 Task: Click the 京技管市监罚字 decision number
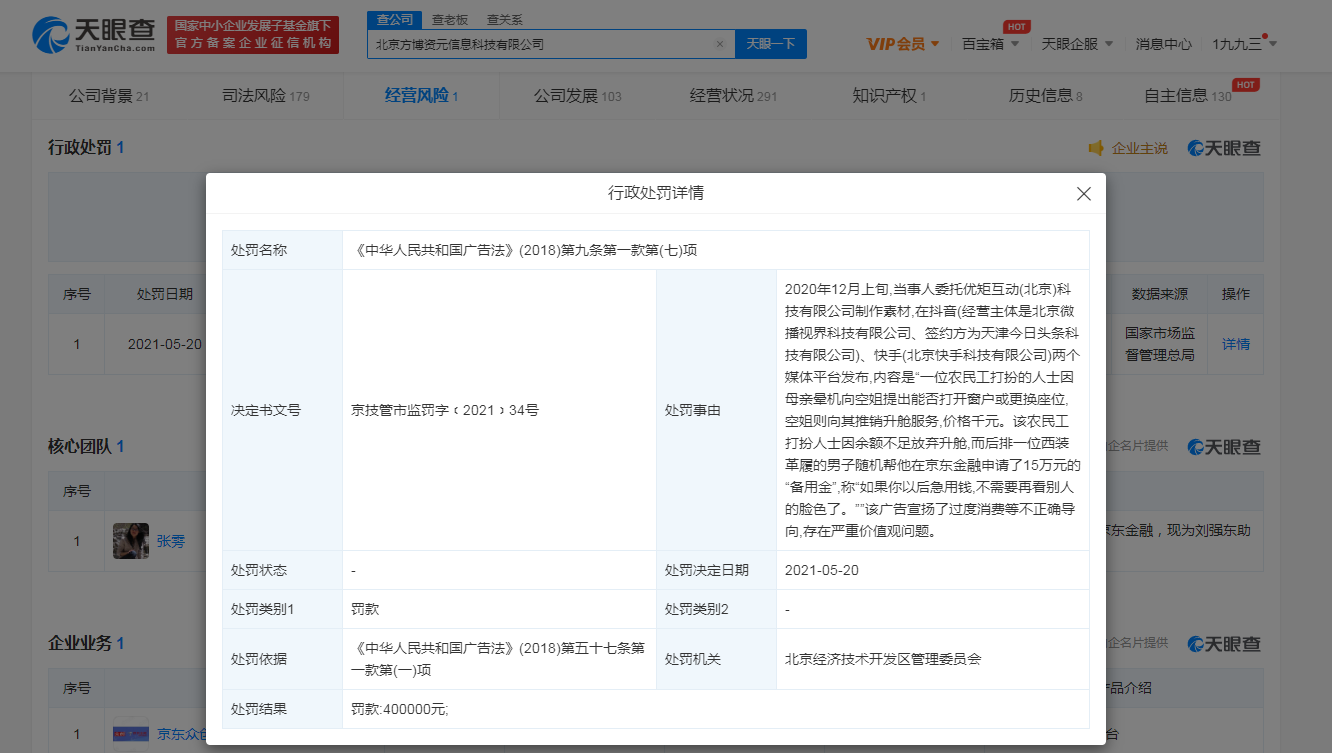click(x=445, y=410)
